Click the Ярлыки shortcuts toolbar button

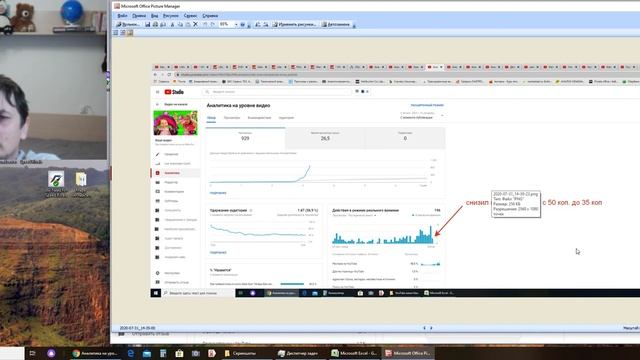click(128, 24)
